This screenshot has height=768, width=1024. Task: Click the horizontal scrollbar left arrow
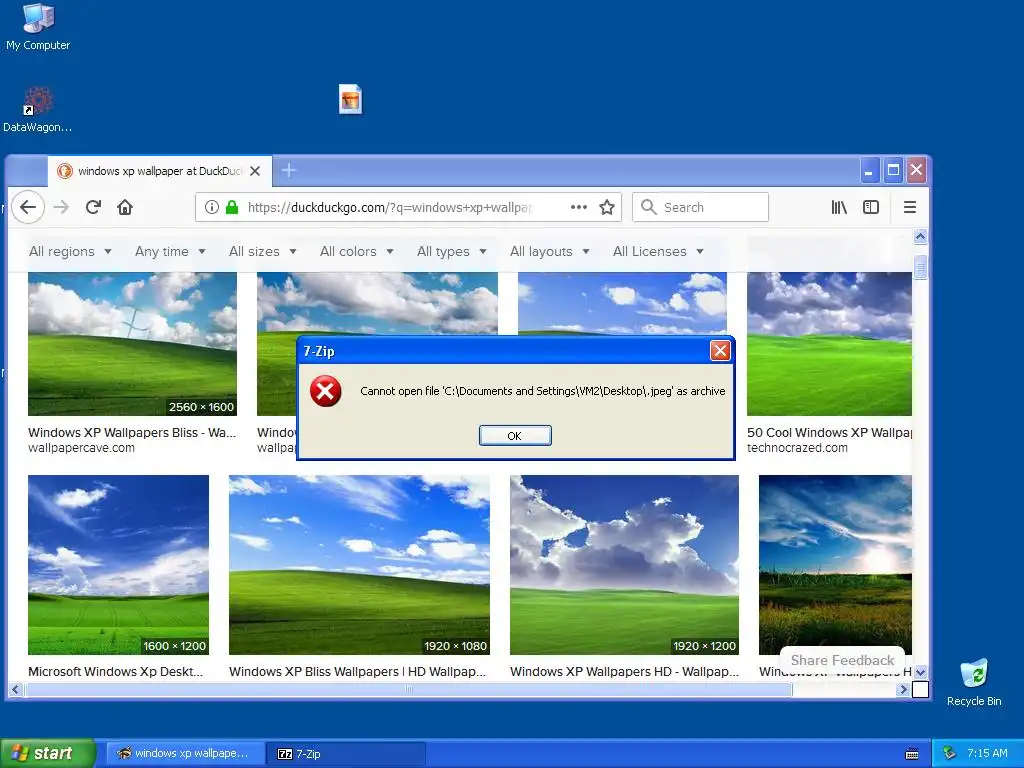coord(16,689)
